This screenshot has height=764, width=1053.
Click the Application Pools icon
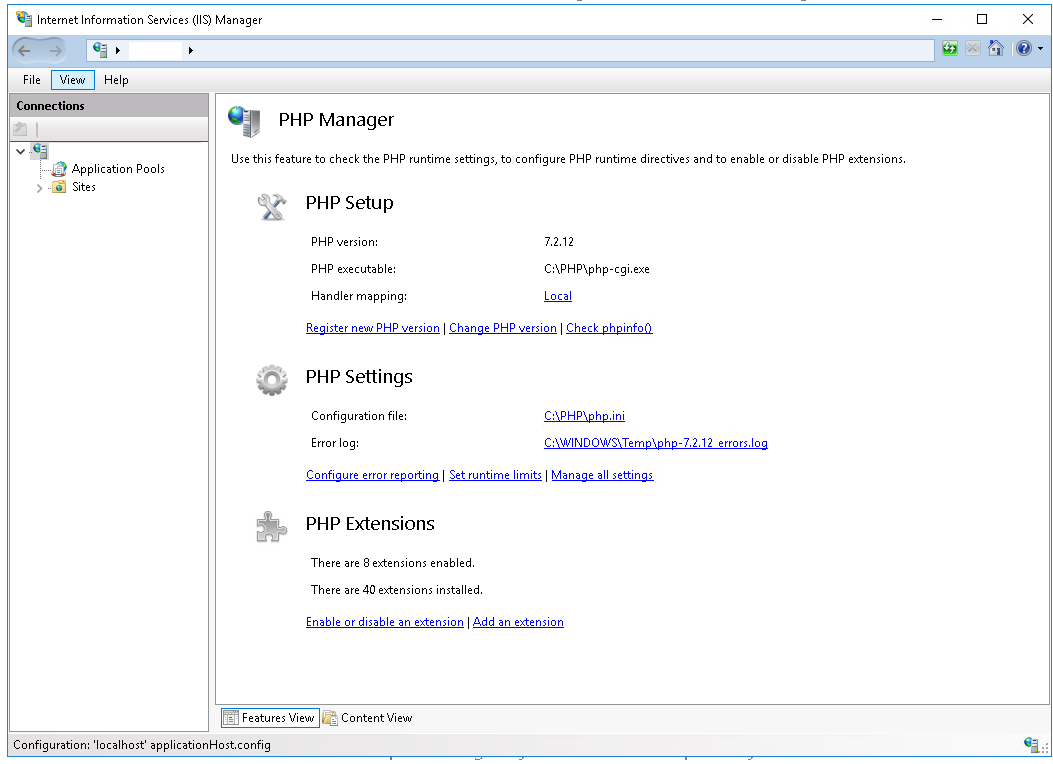point(60,169)
